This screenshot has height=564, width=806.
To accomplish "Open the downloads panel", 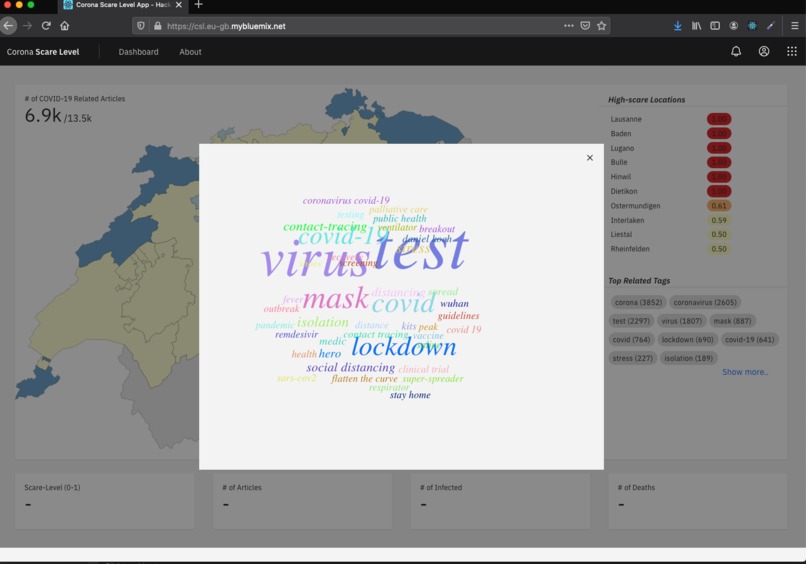I will [x=677, y=26].
